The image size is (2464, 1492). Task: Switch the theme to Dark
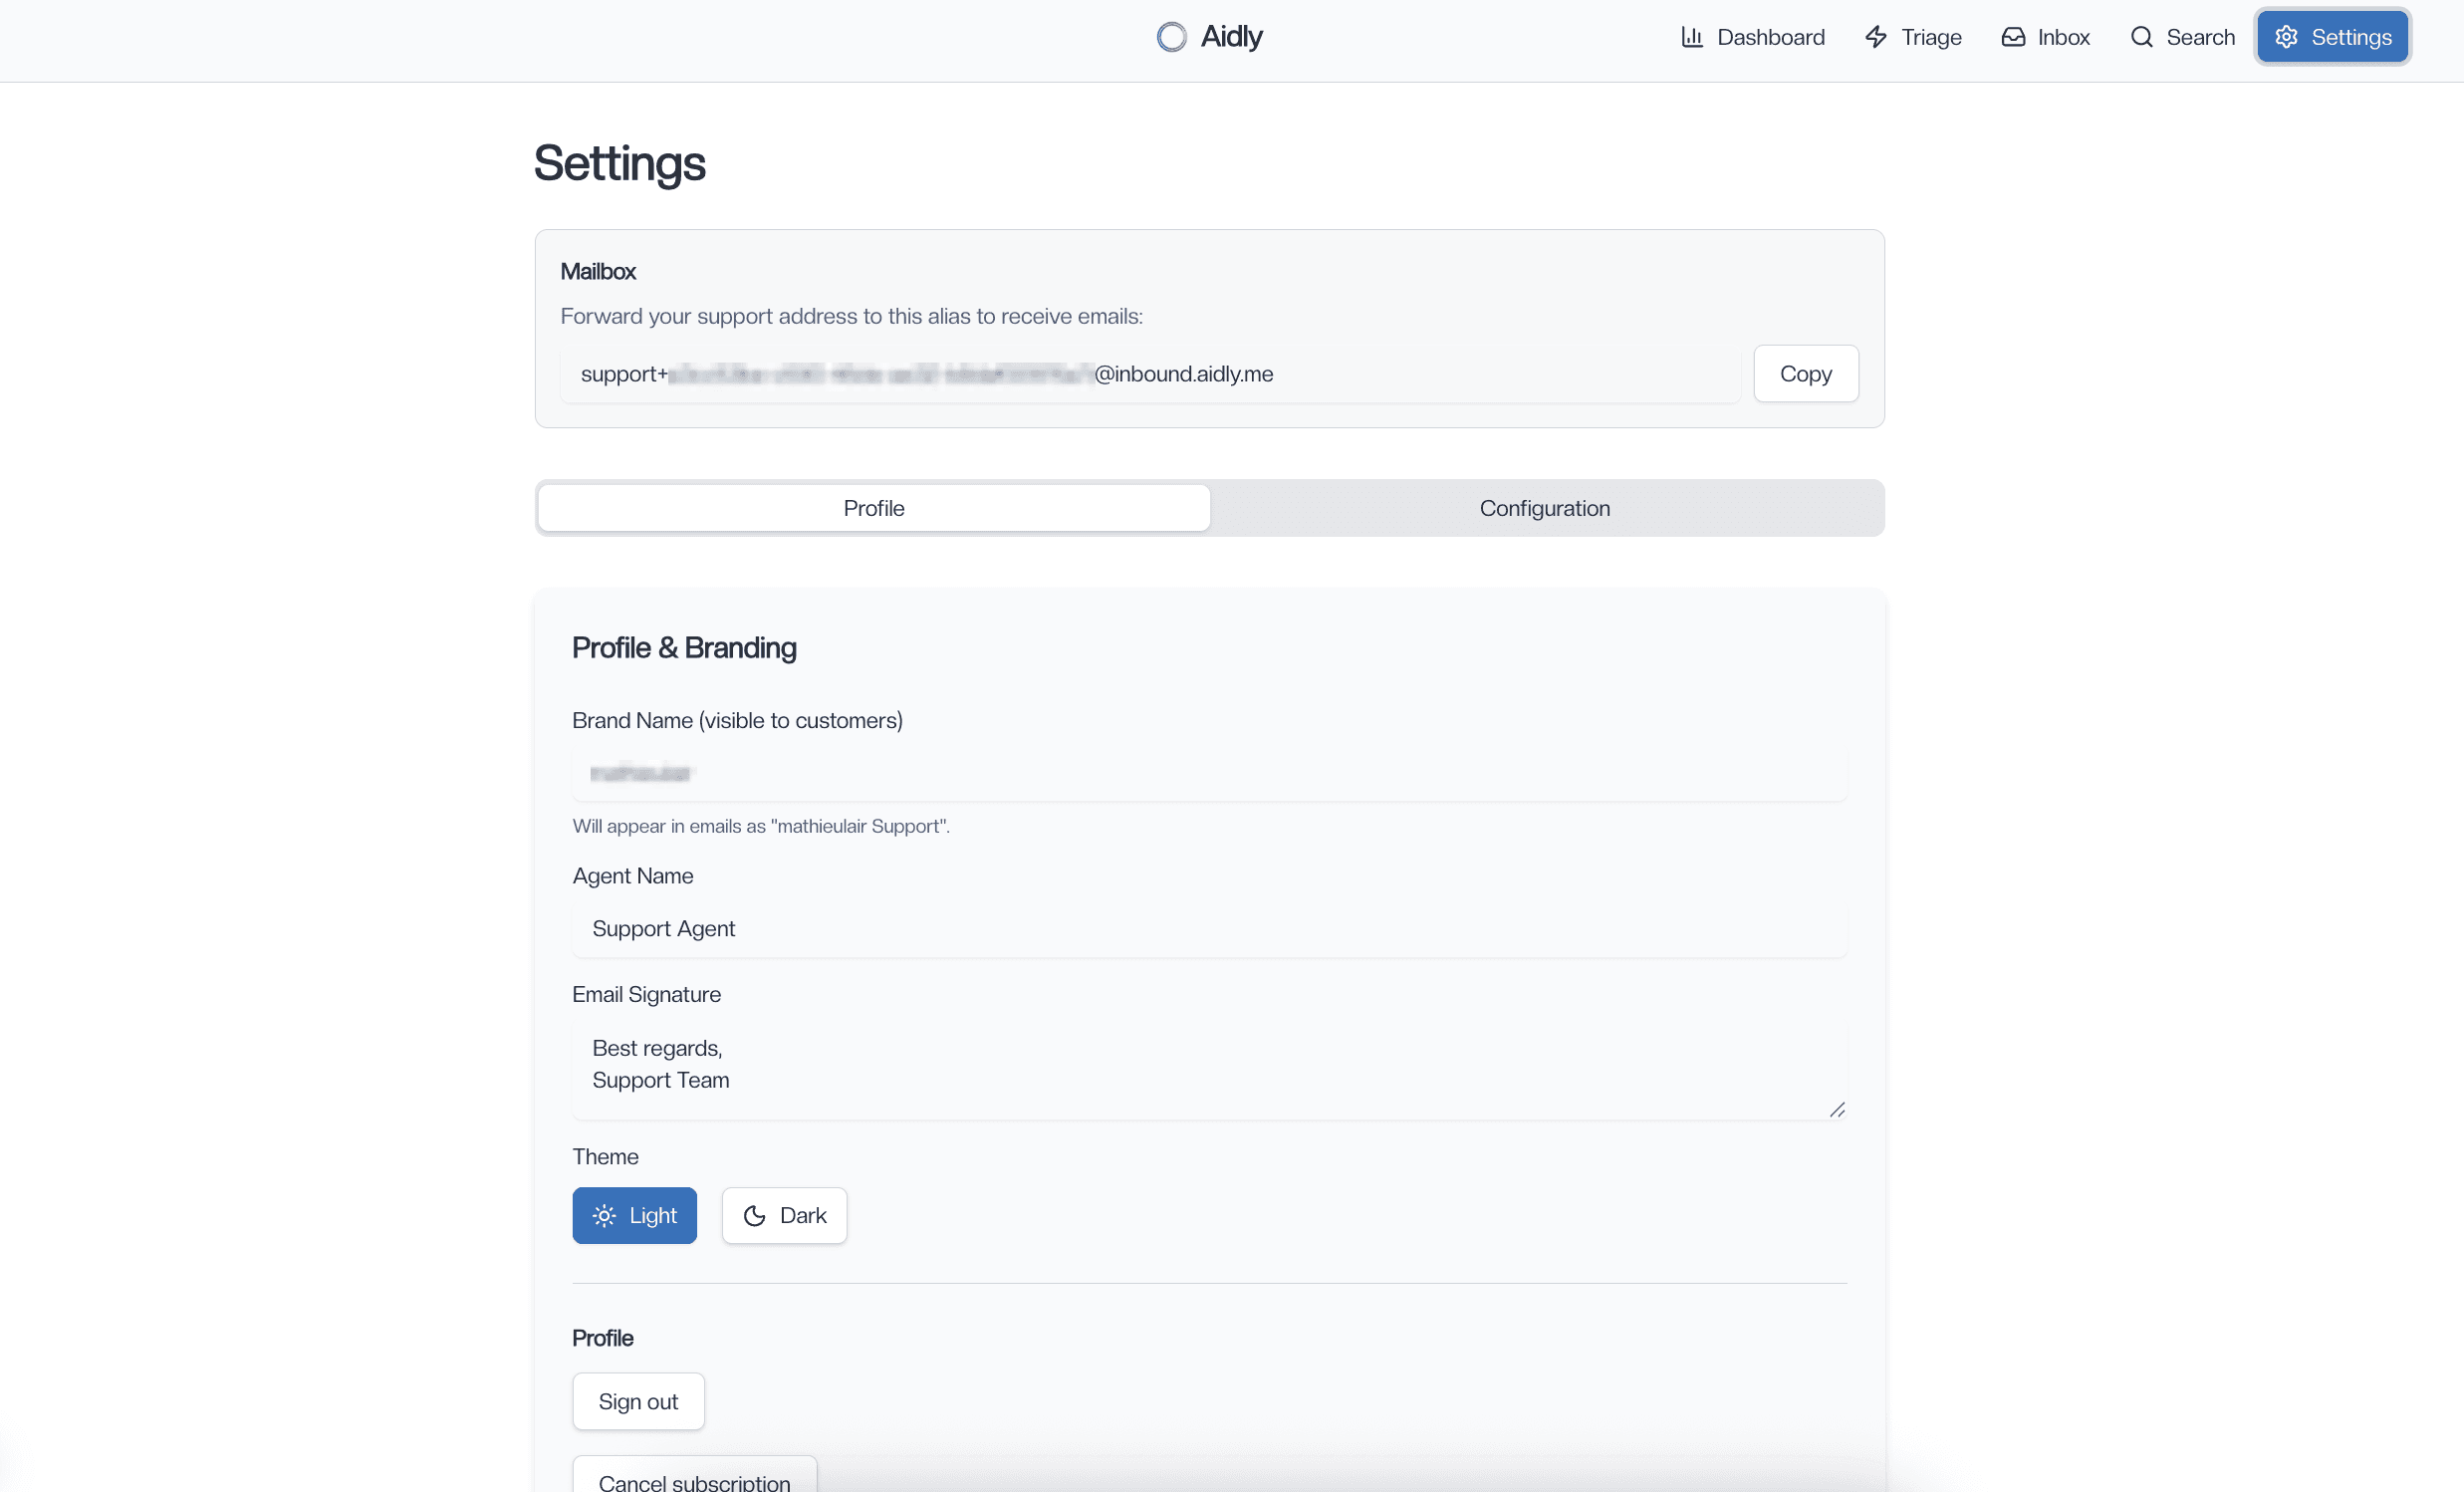pos(784,1215)
